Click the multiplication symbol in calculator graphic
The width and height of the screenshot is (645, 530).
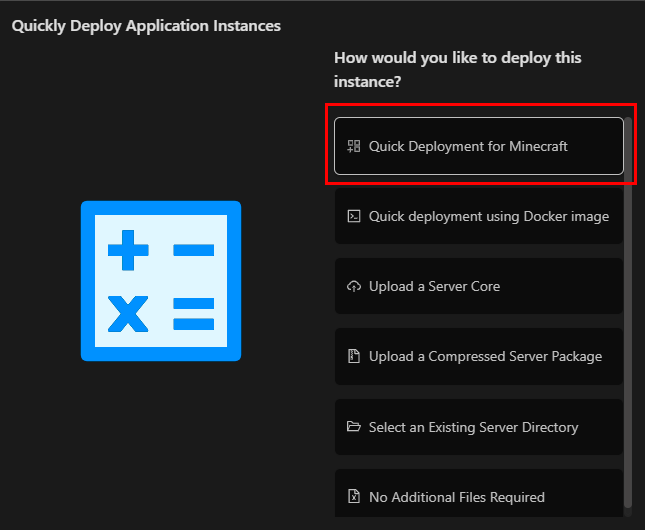(128, 312)
